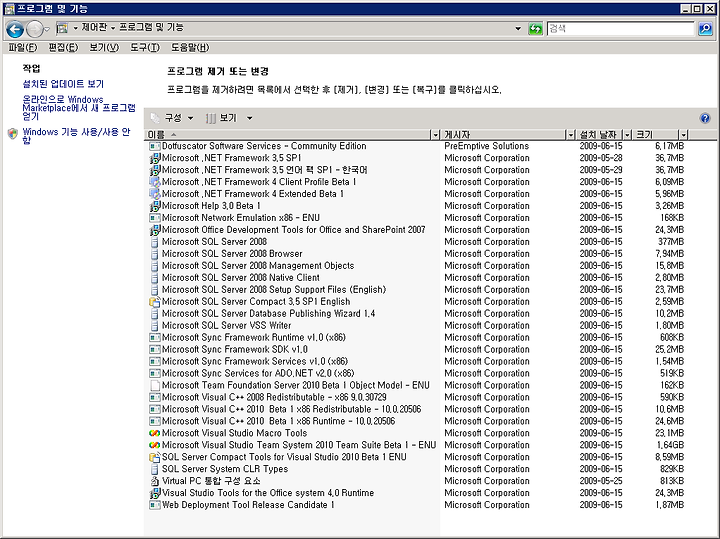720x539 pixels.
Task: Select the Office Development Tools for SharePoint 2007 icon
Action: 155,230
